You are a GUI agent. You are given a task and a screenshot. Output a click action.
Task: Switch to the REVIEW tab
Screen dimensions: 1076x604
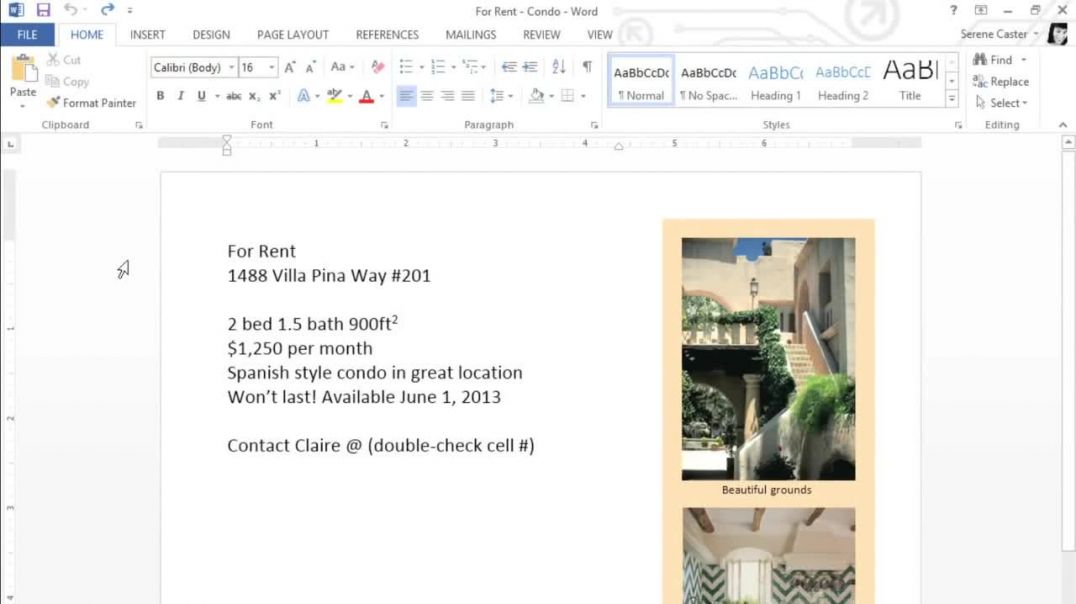(x=541, y=34)
